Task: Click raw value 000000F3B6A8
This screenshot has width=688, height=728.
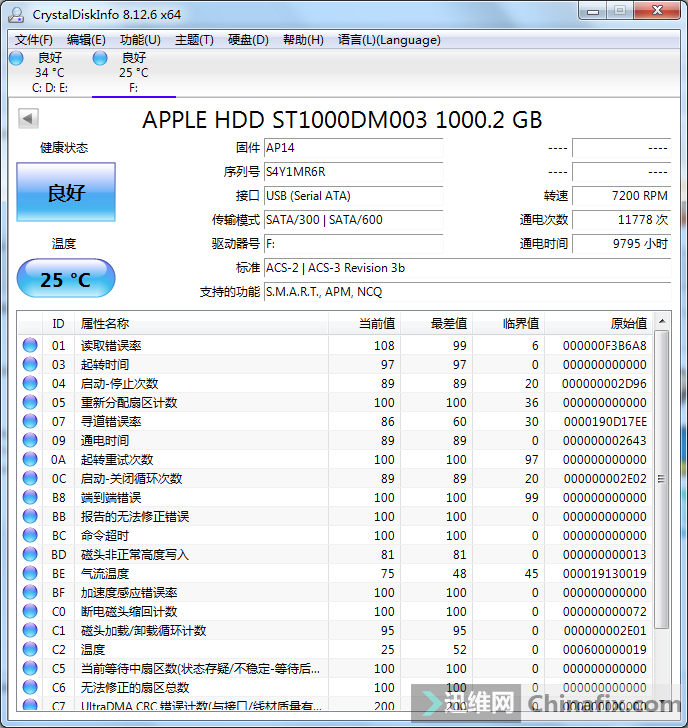Action: (x=604, y=345)
